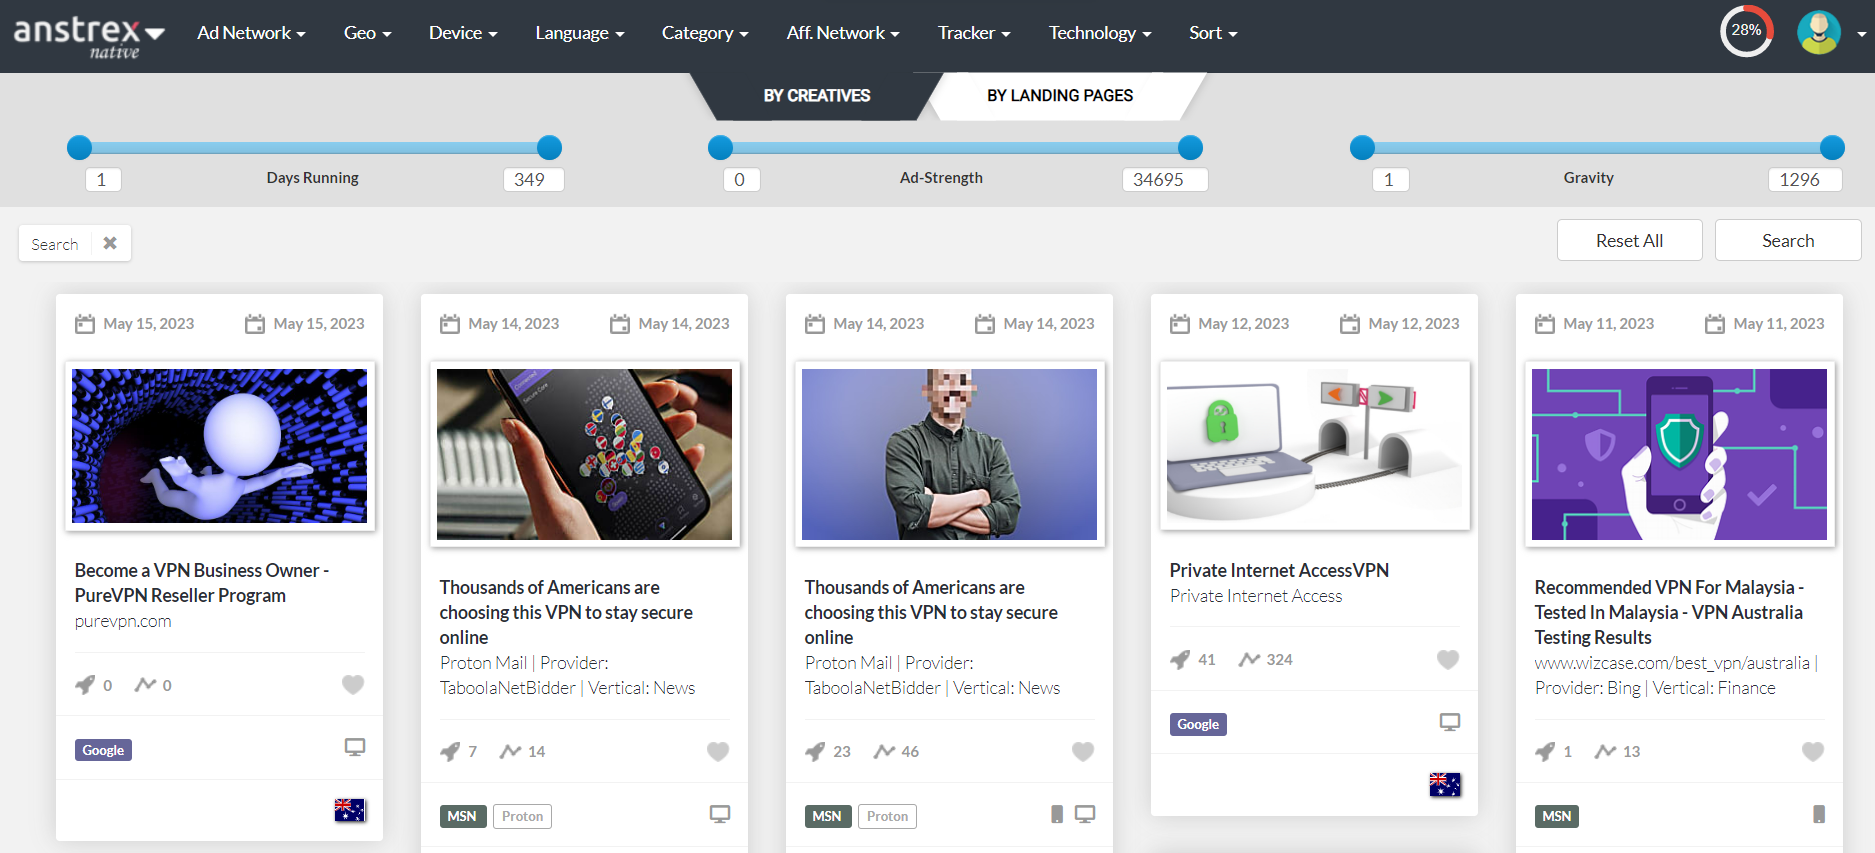
Task: Favorite the Recommended VPN For Malaysia ad
Action: pyautogui.click(x=1813, y=751)
